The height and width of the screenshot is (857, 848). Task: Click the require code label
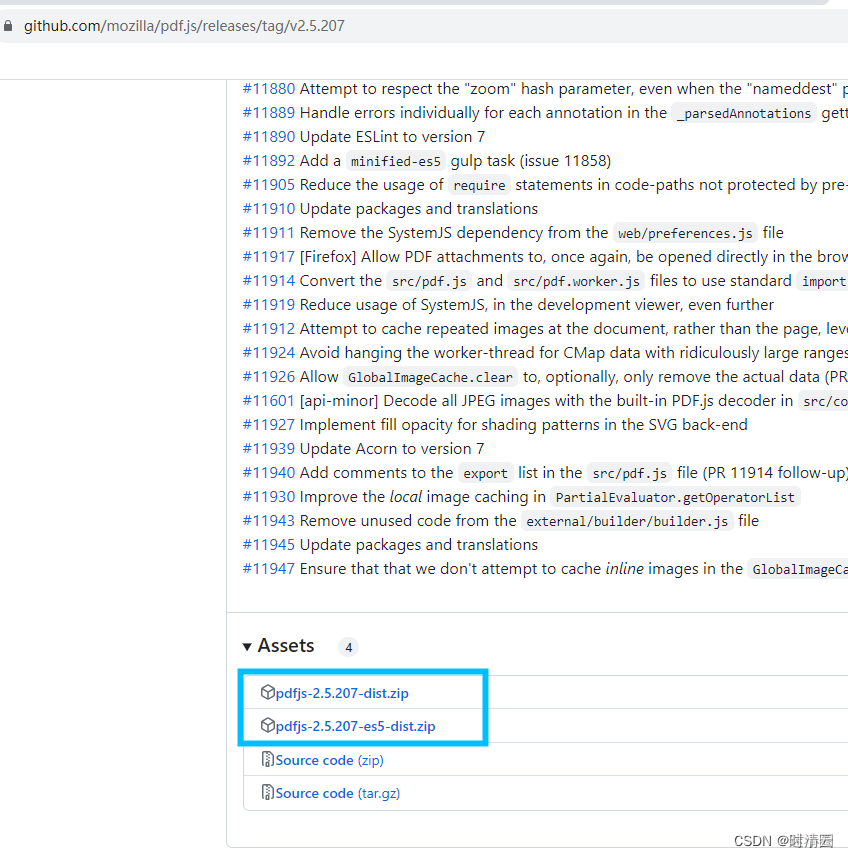480,185
